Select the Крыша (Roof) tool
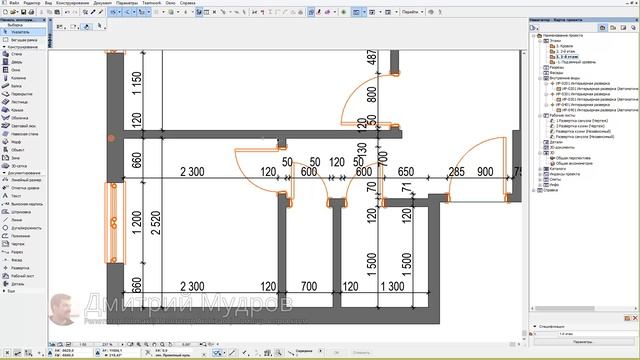 pyautogui.click(x=23, y=110)
